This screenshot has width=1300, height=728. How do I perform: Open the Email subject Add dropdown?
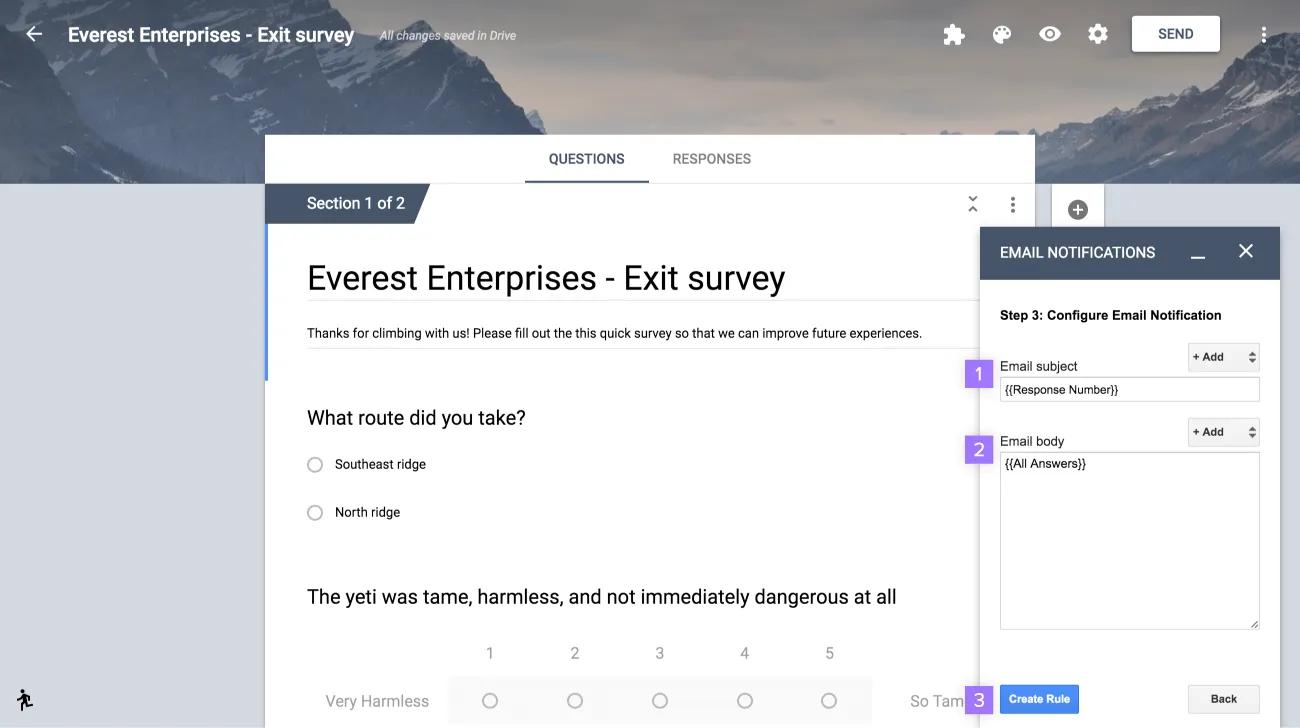1223,357
